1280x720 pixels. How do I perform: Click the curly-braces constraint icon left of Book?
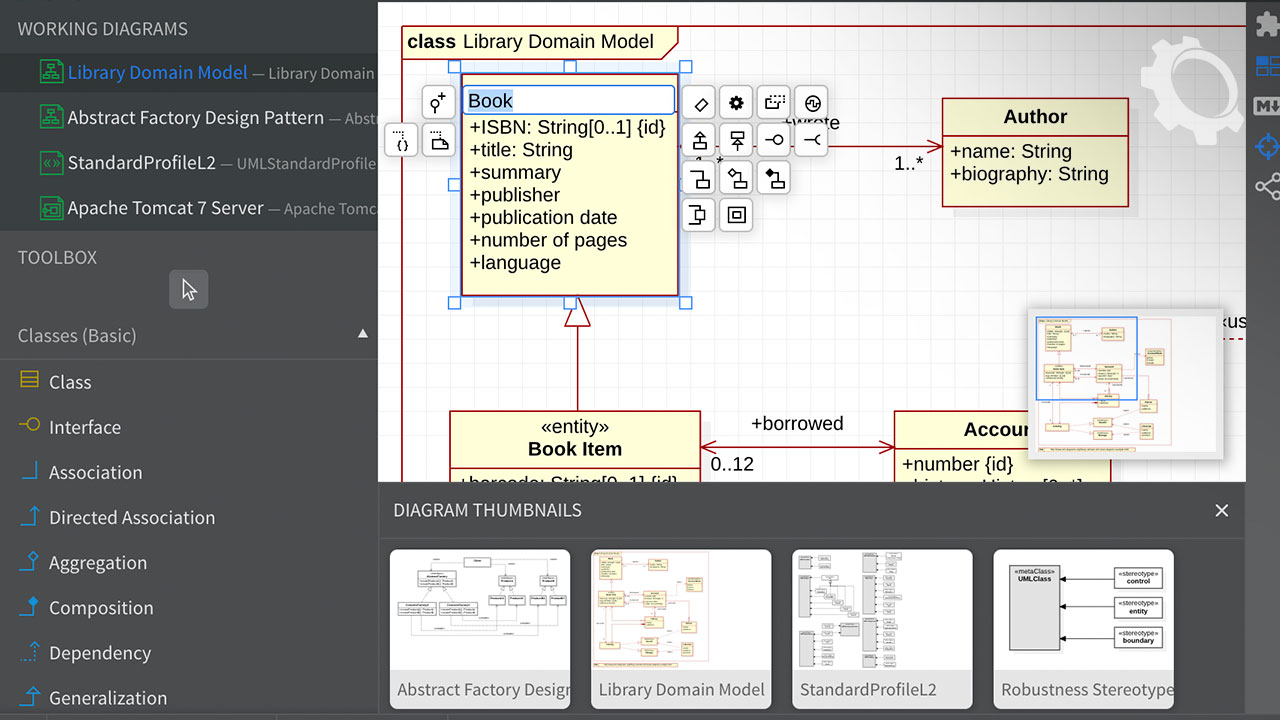(x=401, y=141)
